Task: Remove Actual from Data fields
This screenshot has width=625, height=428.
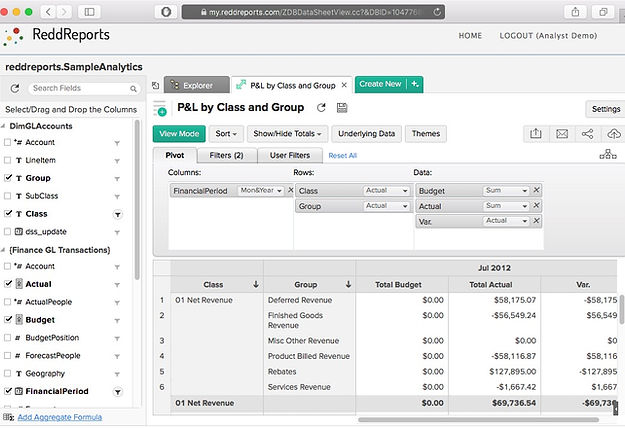Action: pyautogui.click(x=537, y=205)
